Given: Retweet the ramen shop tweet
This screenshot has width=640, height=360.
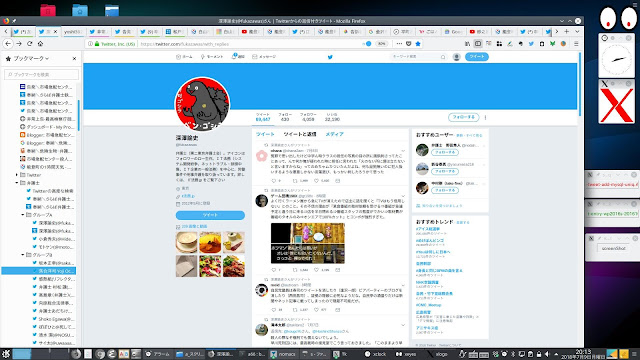Looking at the screenshot, I should (295, 270).
